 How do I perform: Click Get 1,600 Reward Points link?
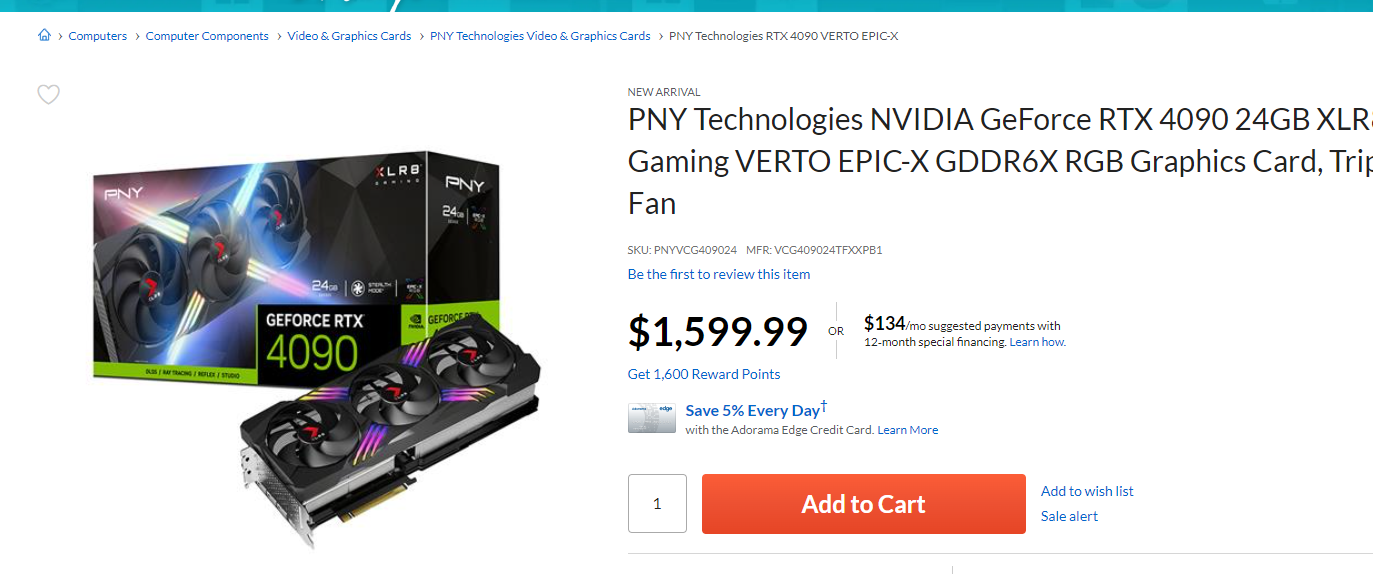[x=704, y=374]
